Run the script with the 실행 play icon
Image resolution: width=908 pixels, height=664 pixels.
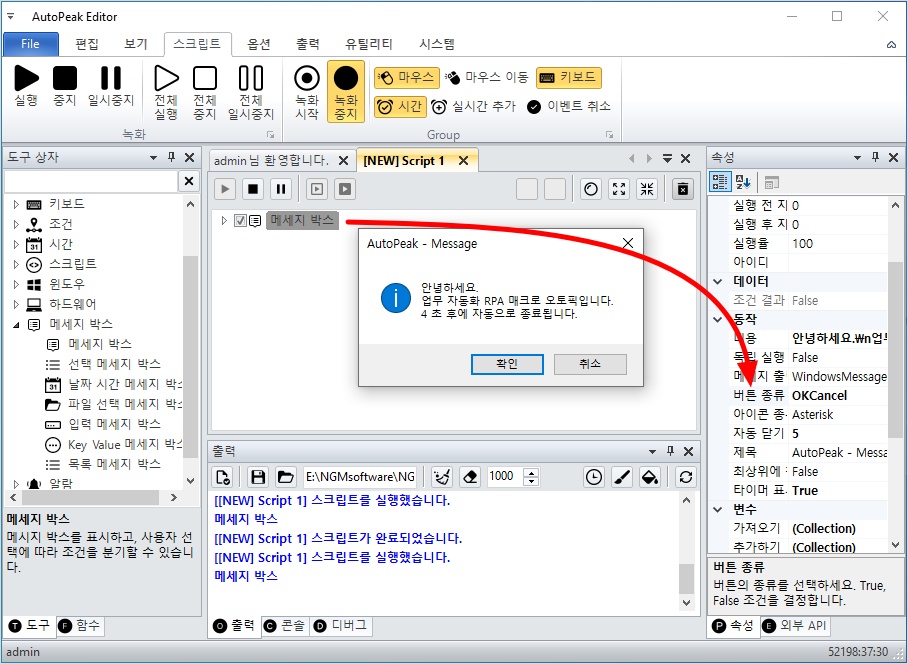click(27, 85)
